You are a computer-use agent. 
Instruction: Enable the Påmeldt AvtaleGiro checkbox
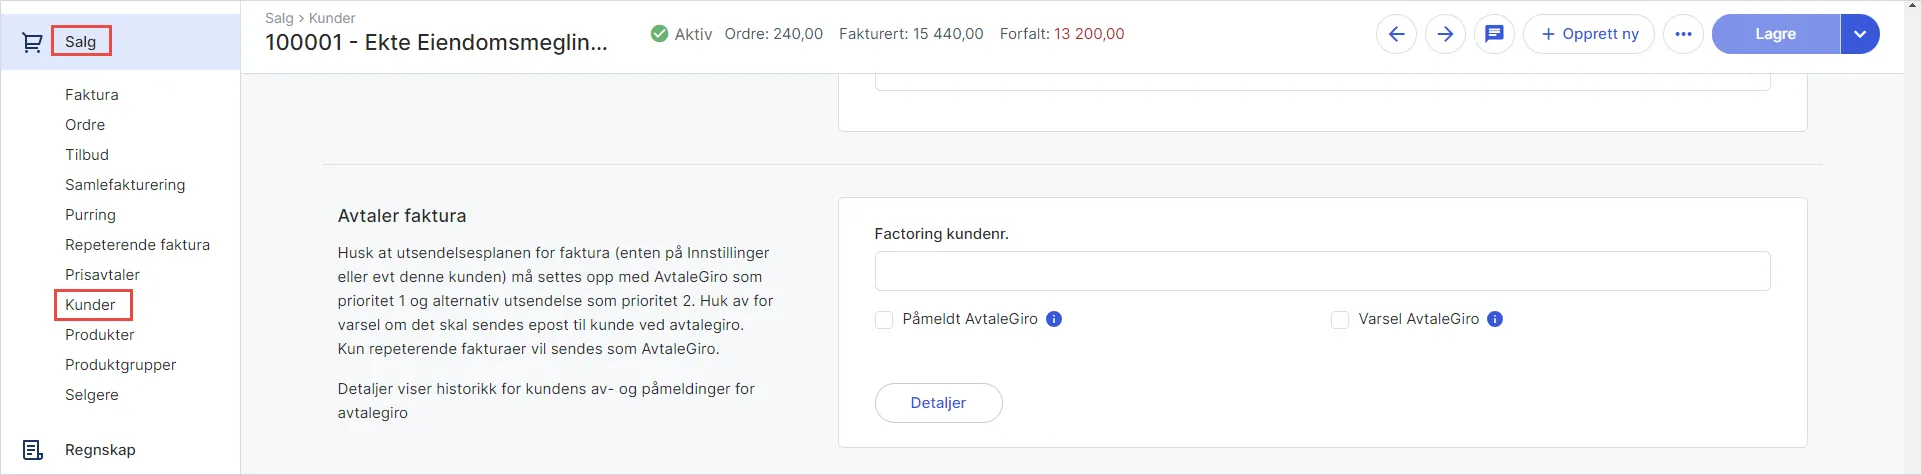(884, 320)
